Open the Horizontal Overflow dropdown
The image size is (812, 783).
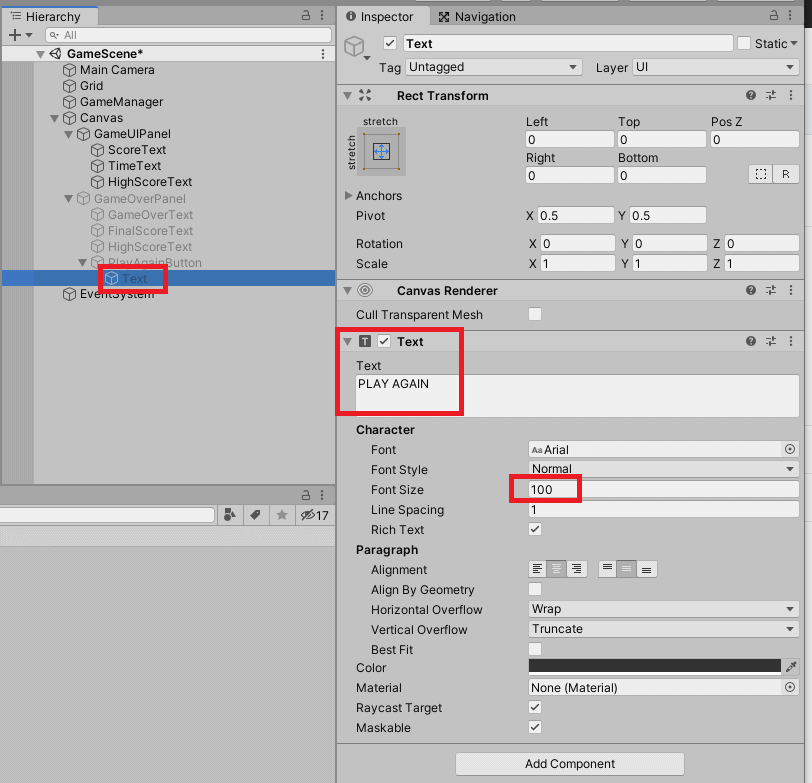663,609
